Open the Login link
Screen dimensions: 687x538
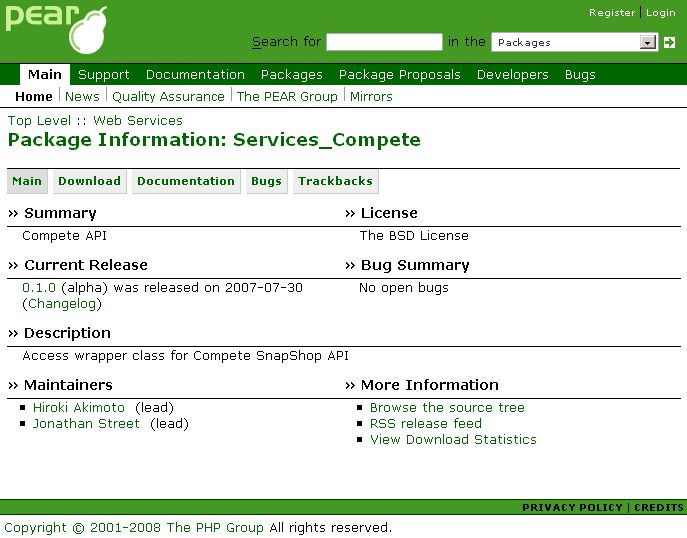661,13
